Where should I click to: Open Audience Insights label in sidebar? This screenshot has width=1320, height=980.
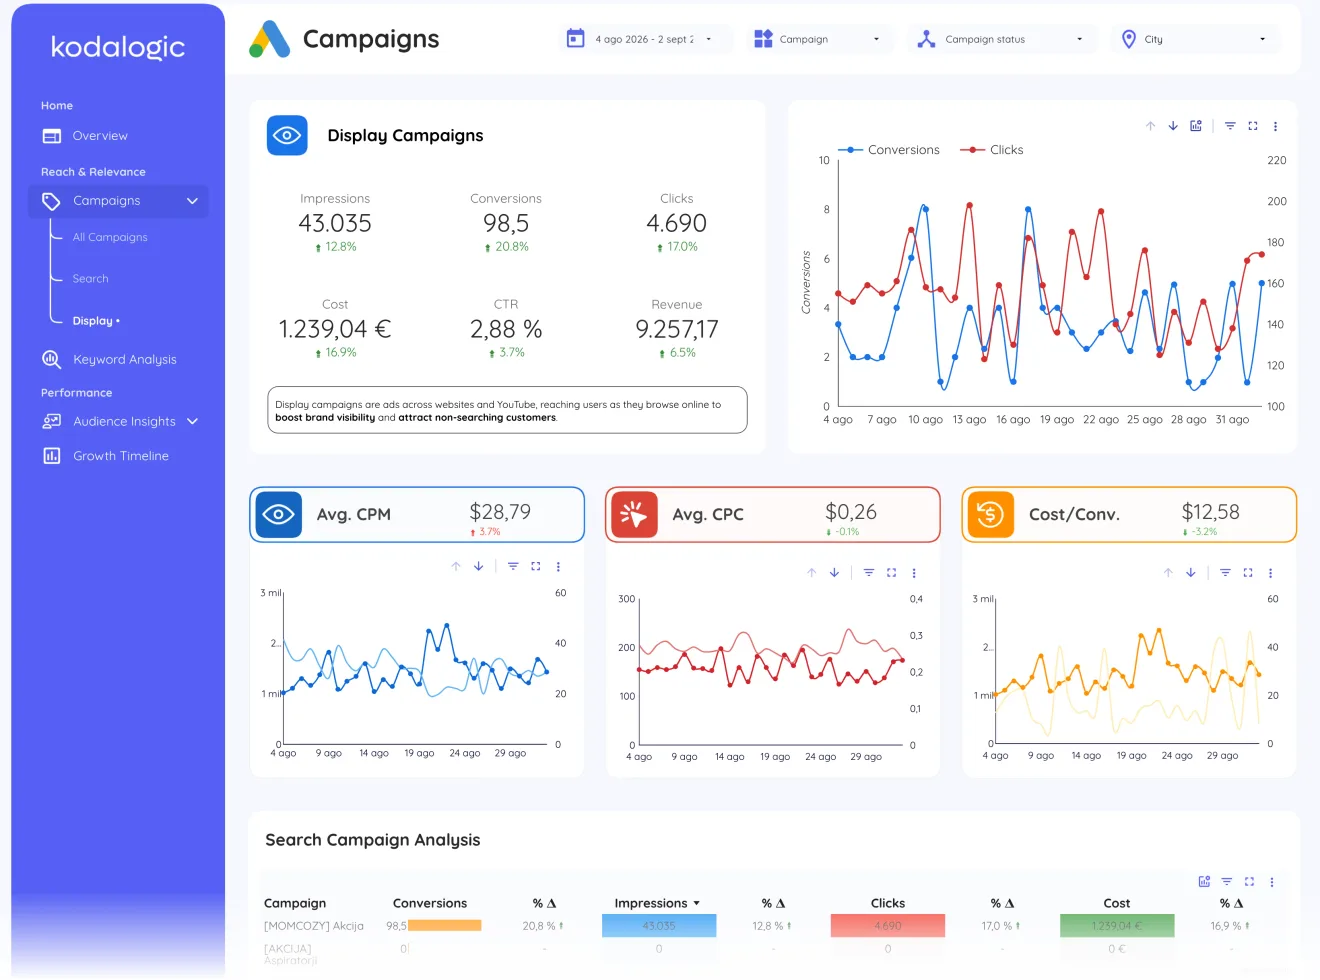(x=124, y=422)
